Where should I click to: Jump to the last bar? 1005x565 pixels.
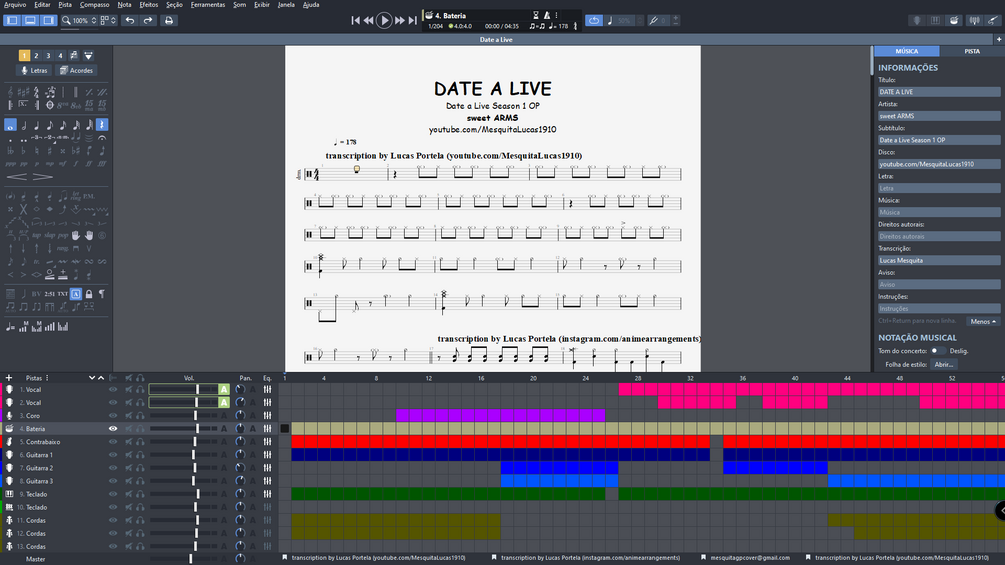point(412,20)
